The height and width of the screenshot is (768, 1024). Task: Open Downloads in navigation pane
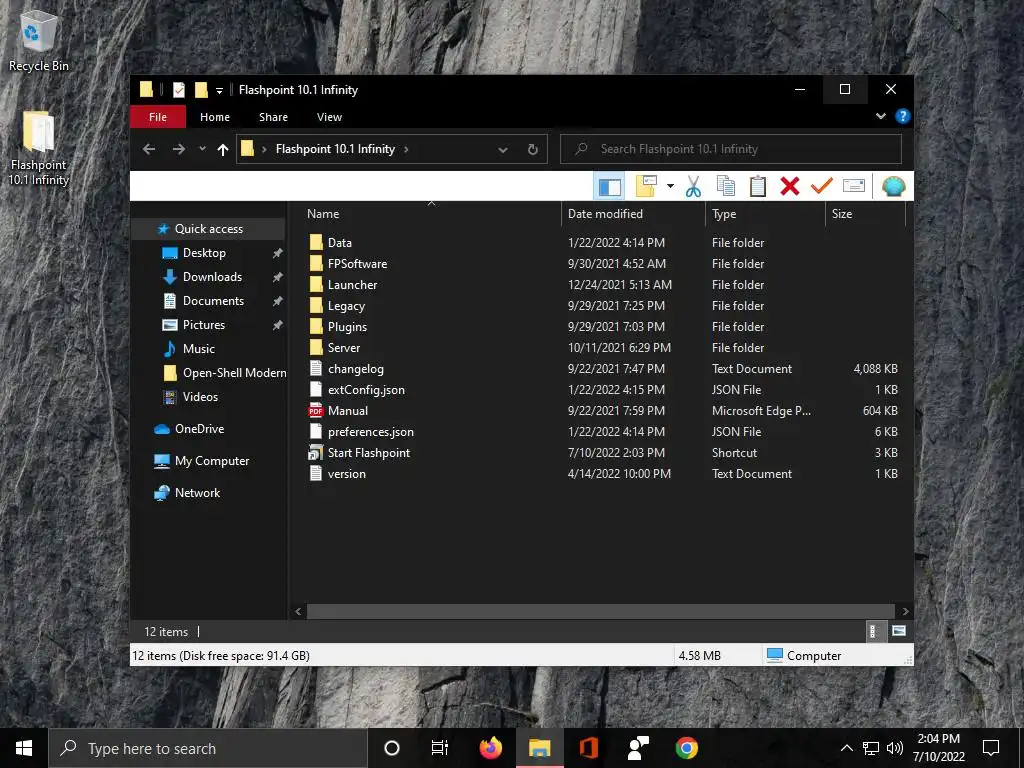[212, 277]
